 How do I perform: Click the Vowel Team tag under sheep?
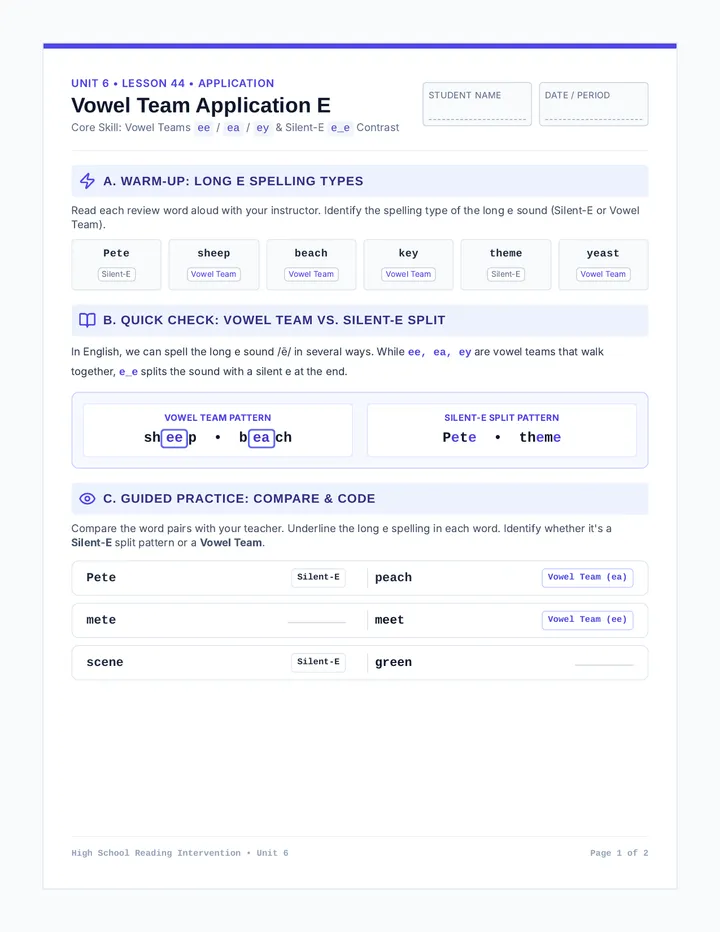[x=213, y=274]
